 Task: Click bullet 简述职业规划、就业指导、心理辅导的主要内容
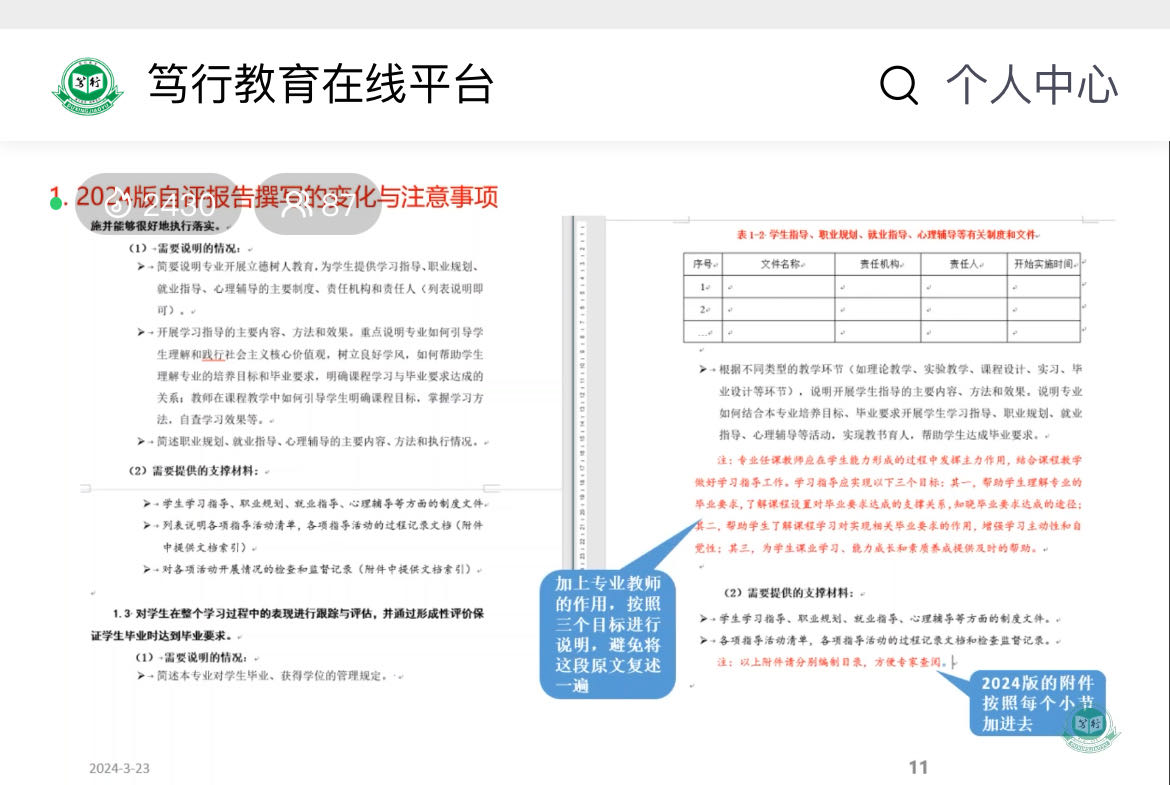point(312,442)
